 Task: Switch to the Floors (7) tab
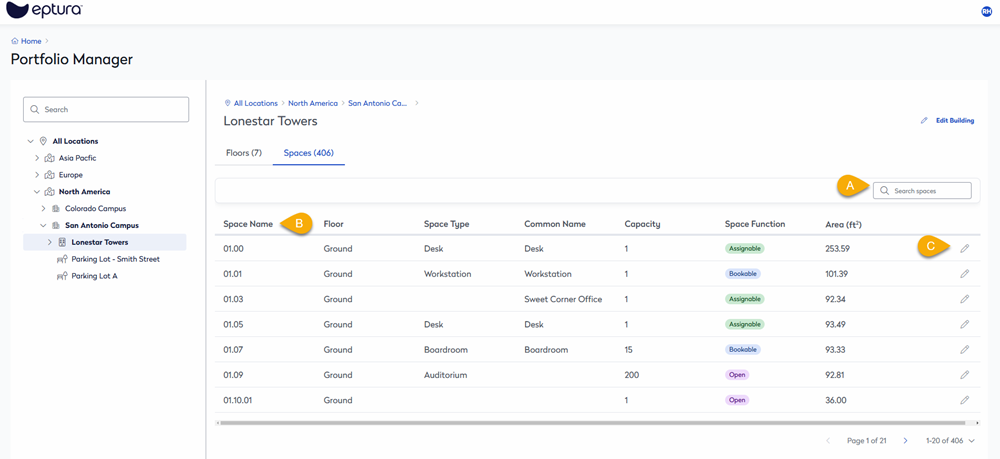(x=244, y=153)
